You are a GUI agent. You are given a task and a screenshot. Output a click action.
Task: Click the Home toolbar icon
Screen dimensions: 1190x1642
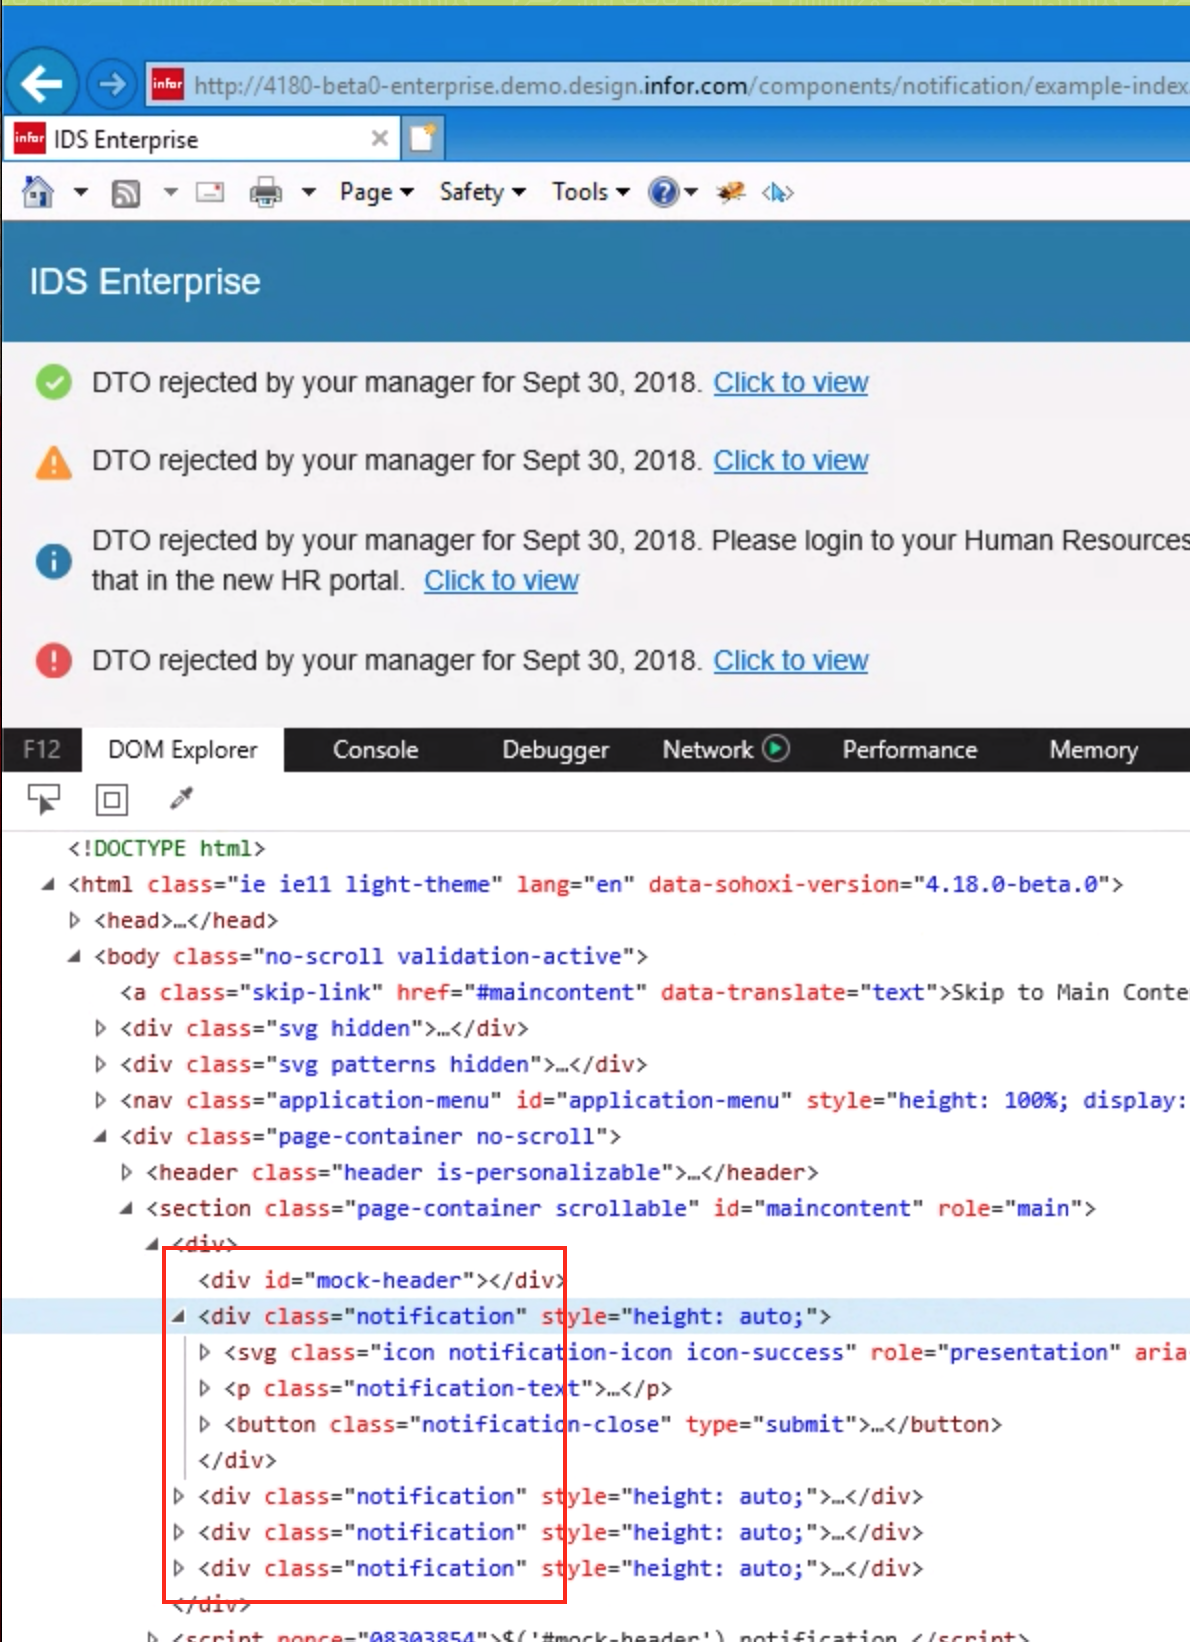click(x=38, y=191)
